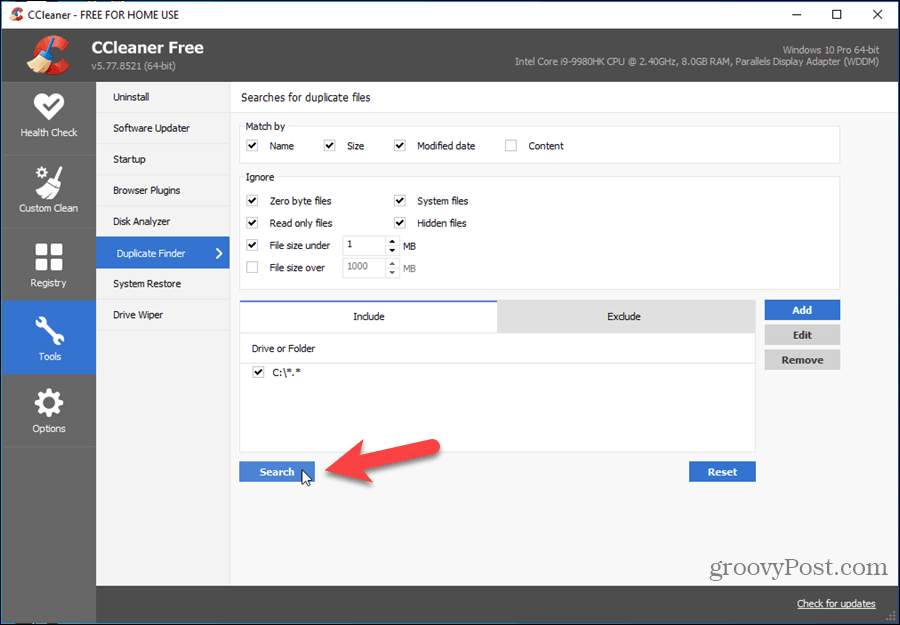Select the Tools wrench icon
The height and width of the screenshot is (625, 900).
click(x=49, y=329)
